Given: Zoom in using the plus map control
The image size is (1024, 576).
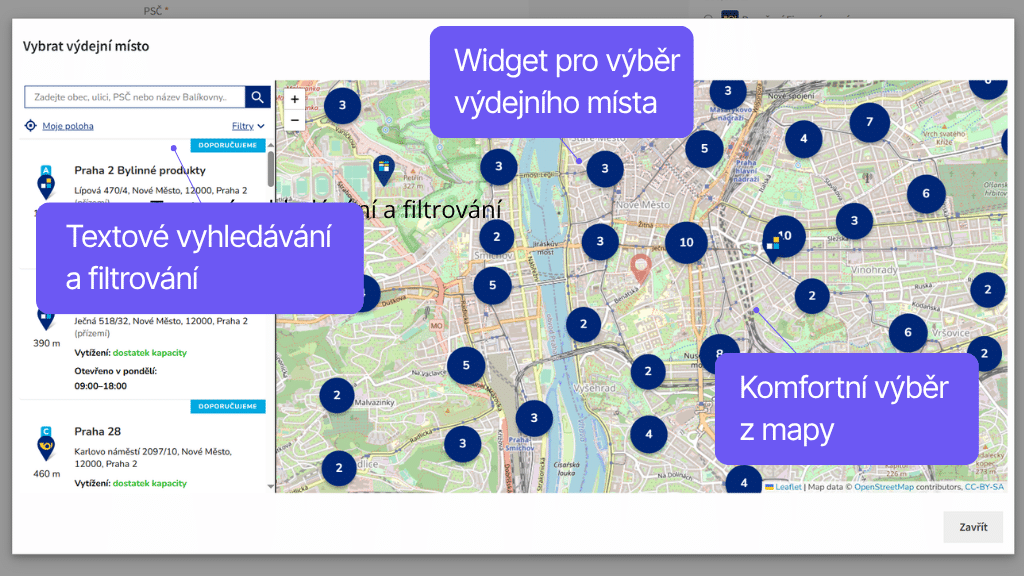Looking at the screenshot, I should (x=294, y=99).
